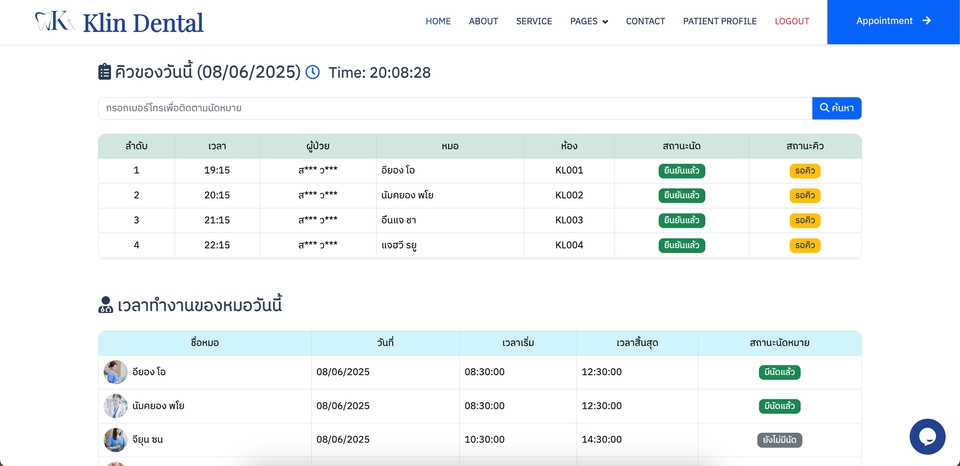
Task: Click the Klin Dental brand name
Action: 143,23
